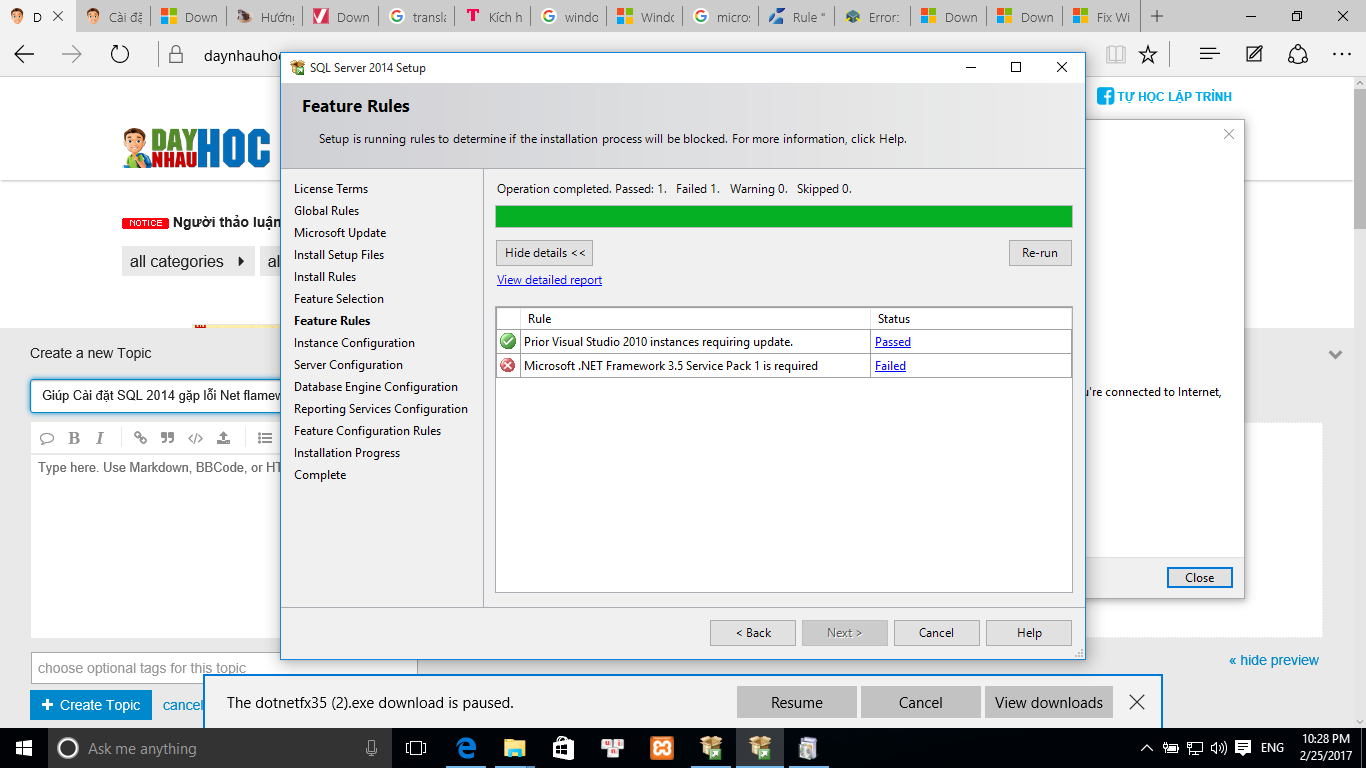Click the speech bubble icon in editor toolbar
Screen dimensions: 1366x768
pyautogui.click(x=46, y=438)
